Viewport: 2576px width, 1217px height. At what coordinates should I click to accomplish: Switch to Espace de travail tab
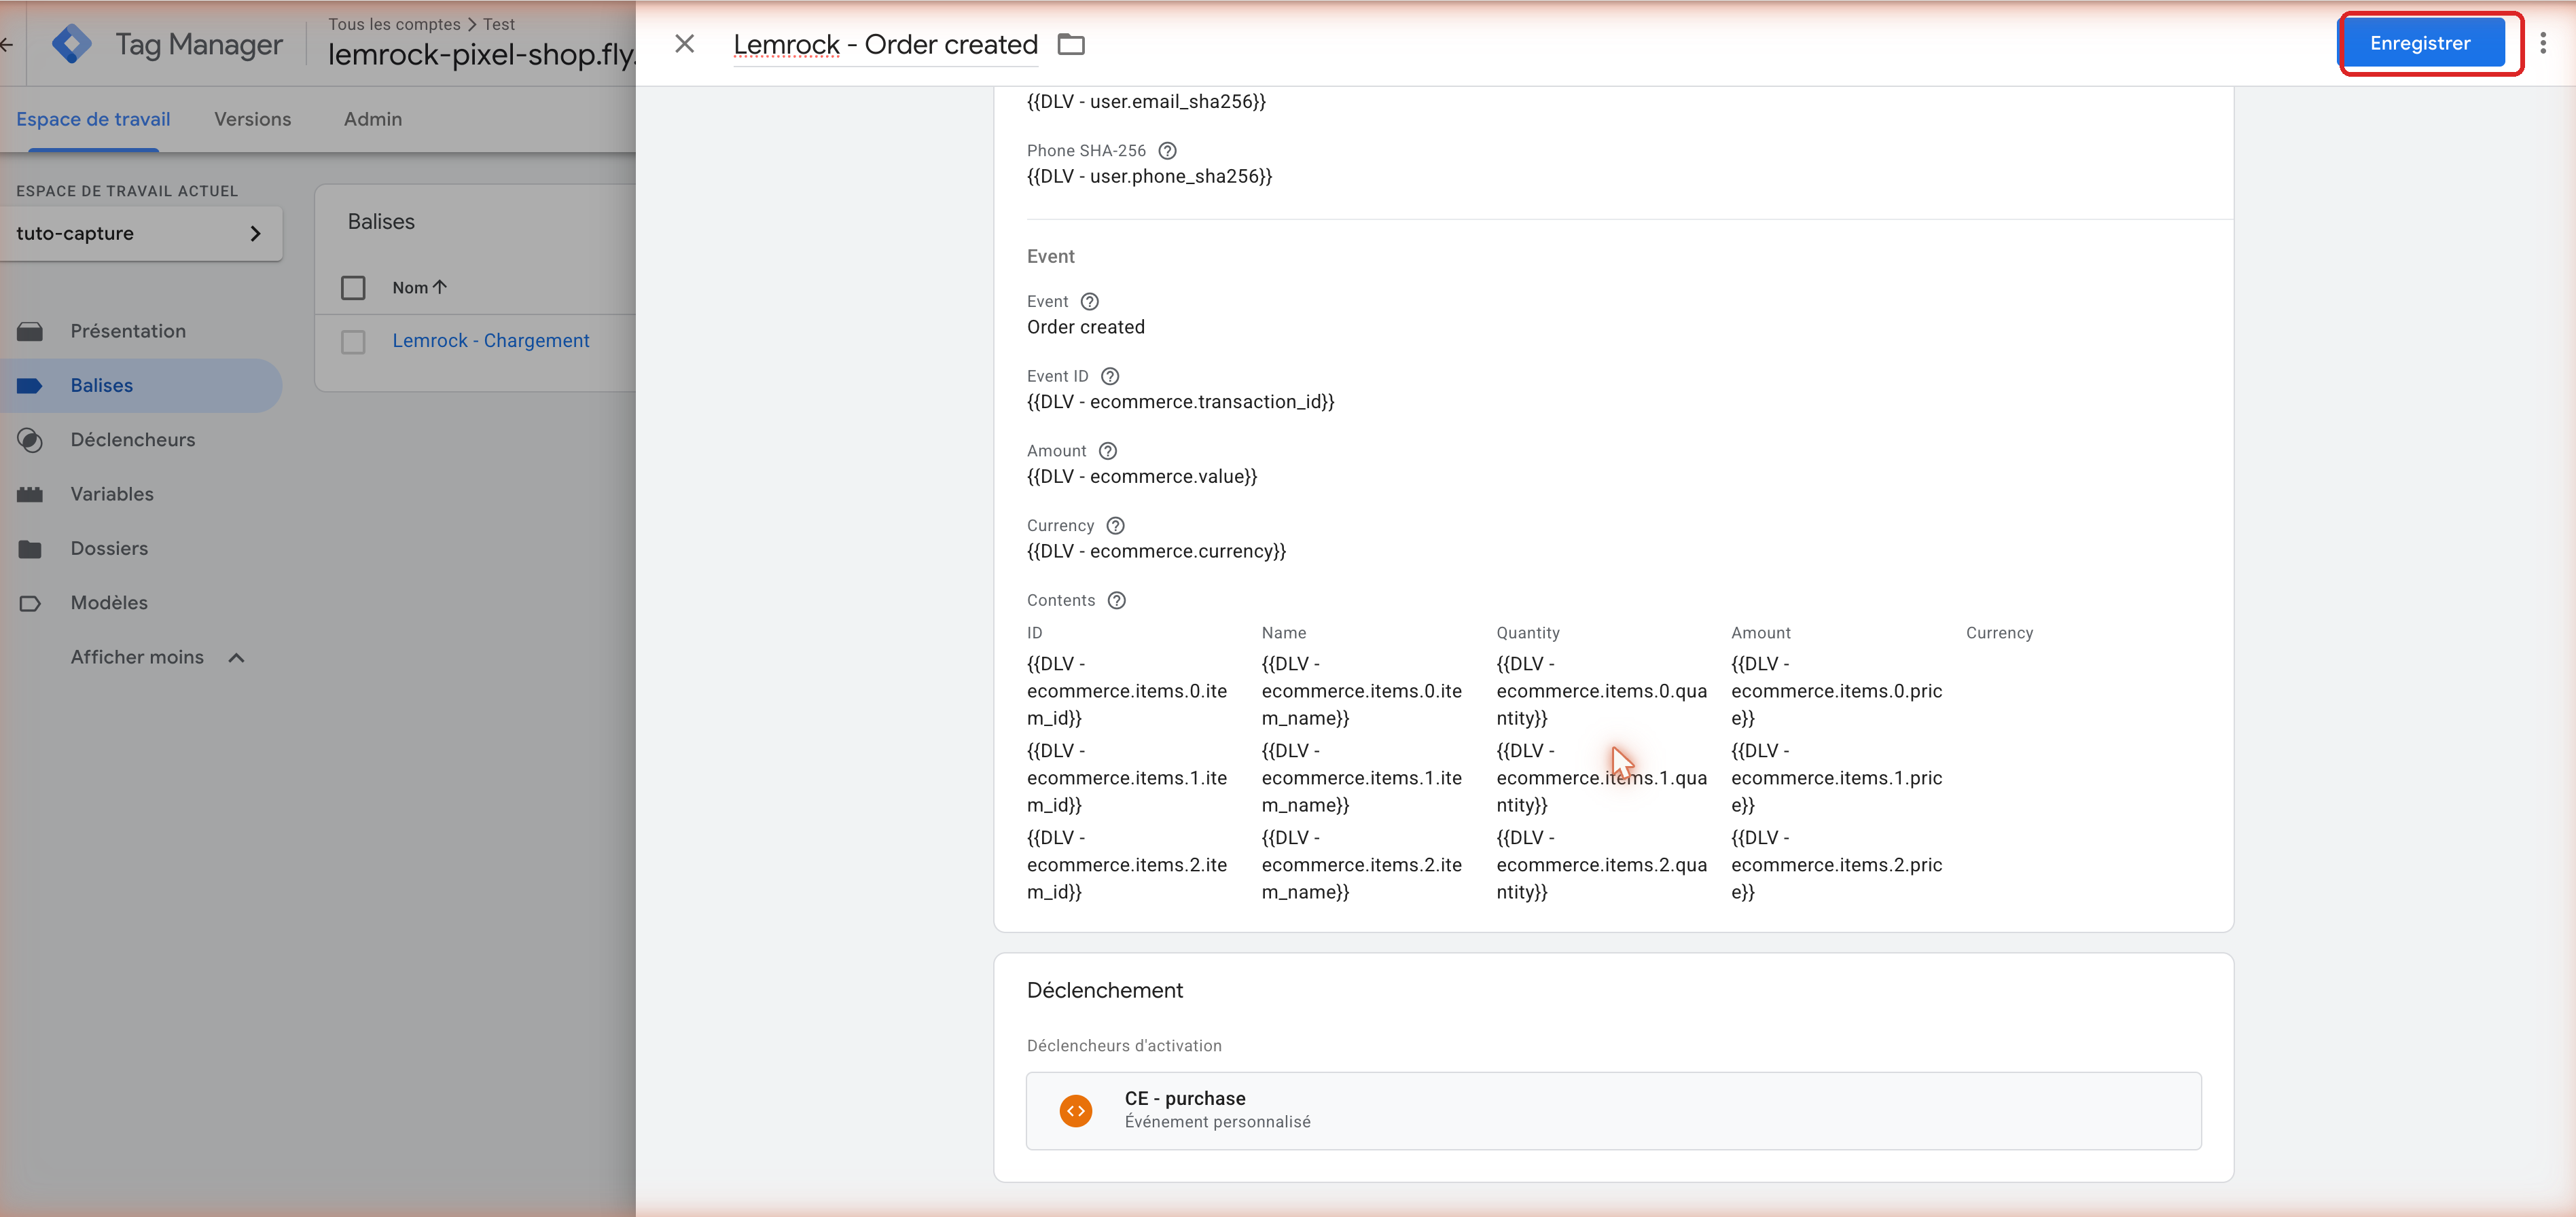pyautogui.click(x=93, y=119)
